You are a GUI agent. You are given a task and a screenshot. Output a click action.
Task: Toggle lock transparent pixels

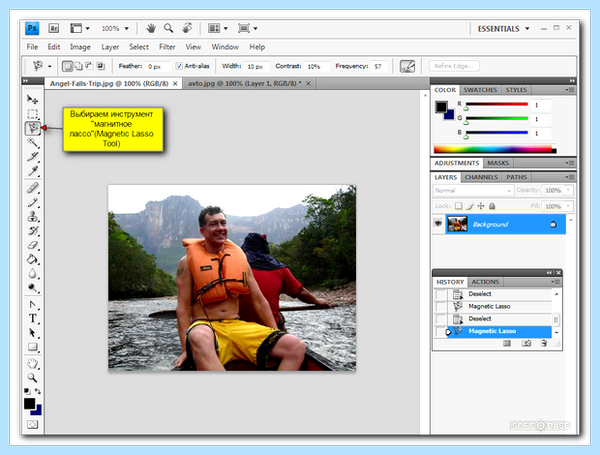point(458,206)
